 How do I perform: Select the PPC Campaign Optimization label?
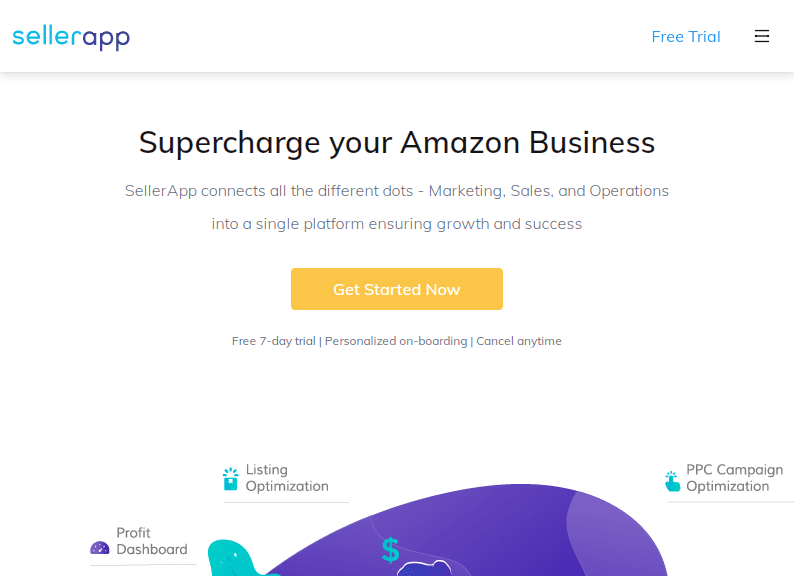734,478
